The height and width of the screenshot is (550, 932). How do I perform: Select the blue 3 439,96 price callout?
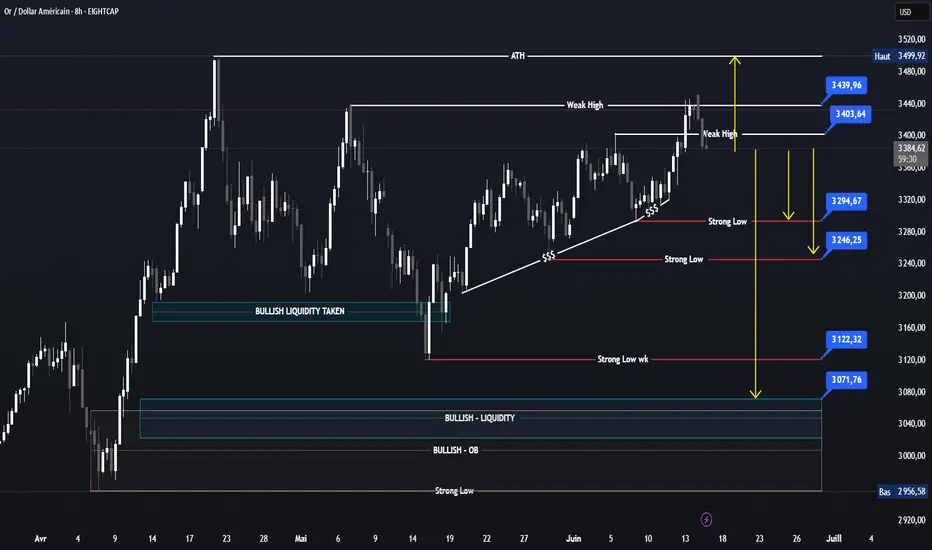[846, 85]
